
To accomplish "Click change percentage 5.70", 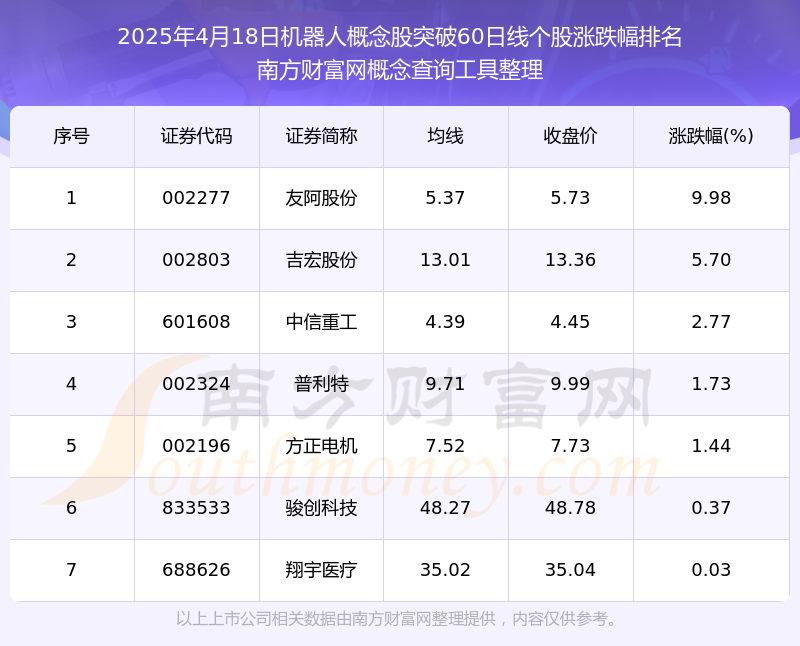I will click(711, 260).
